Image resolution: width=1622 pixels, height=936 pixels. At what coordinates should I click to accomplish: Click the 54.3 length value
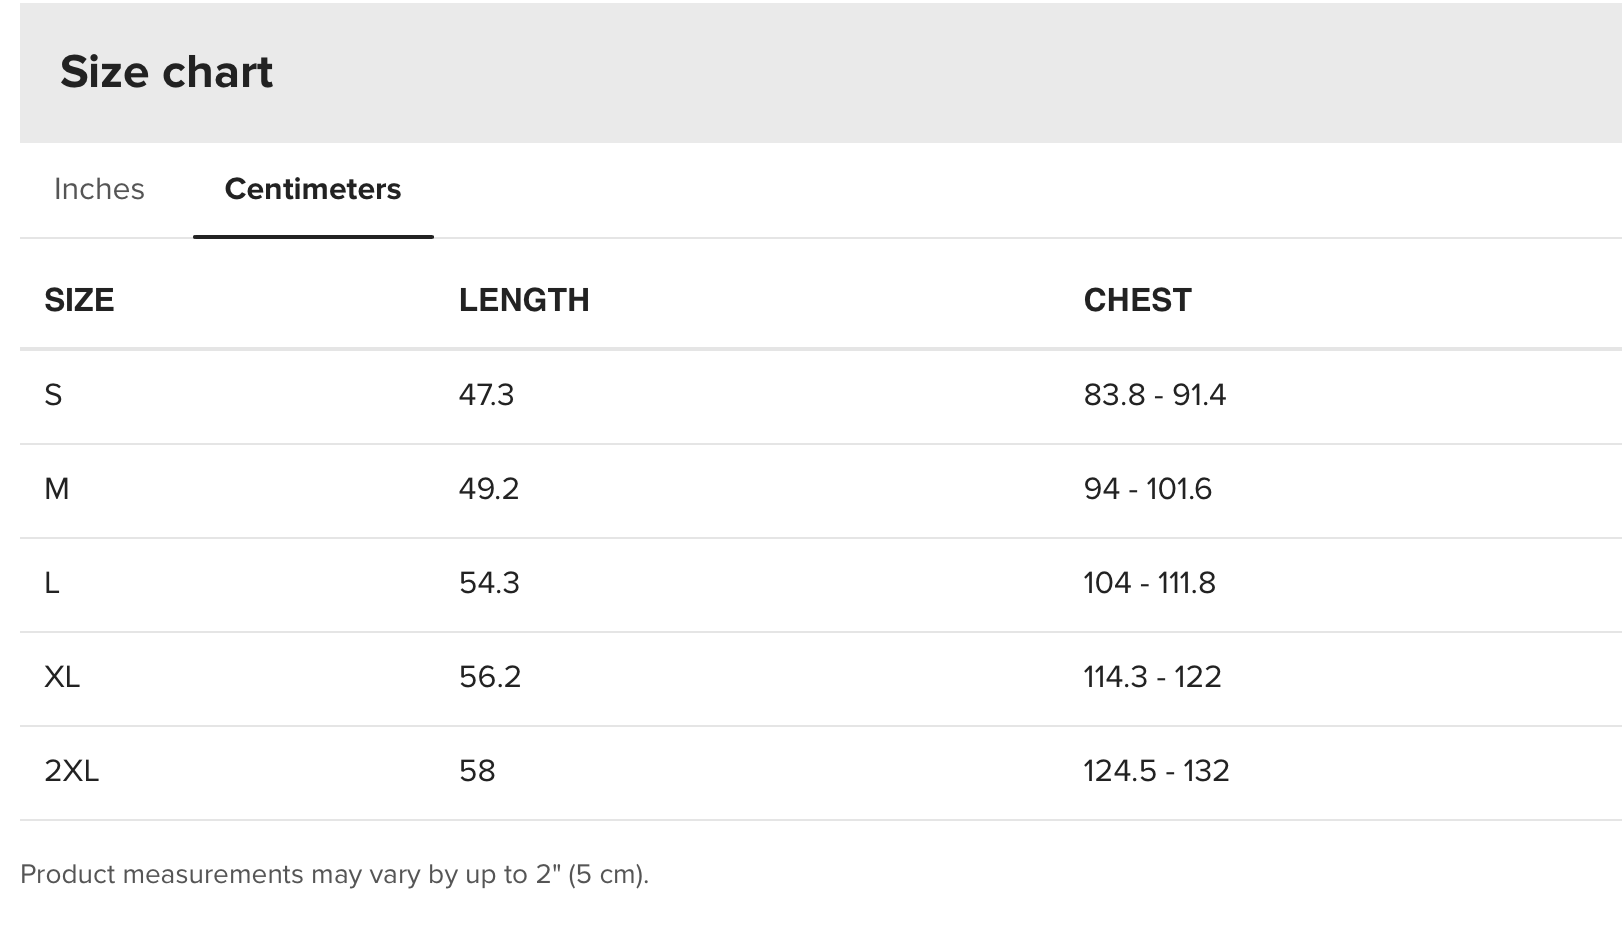(x=489, y=583)
